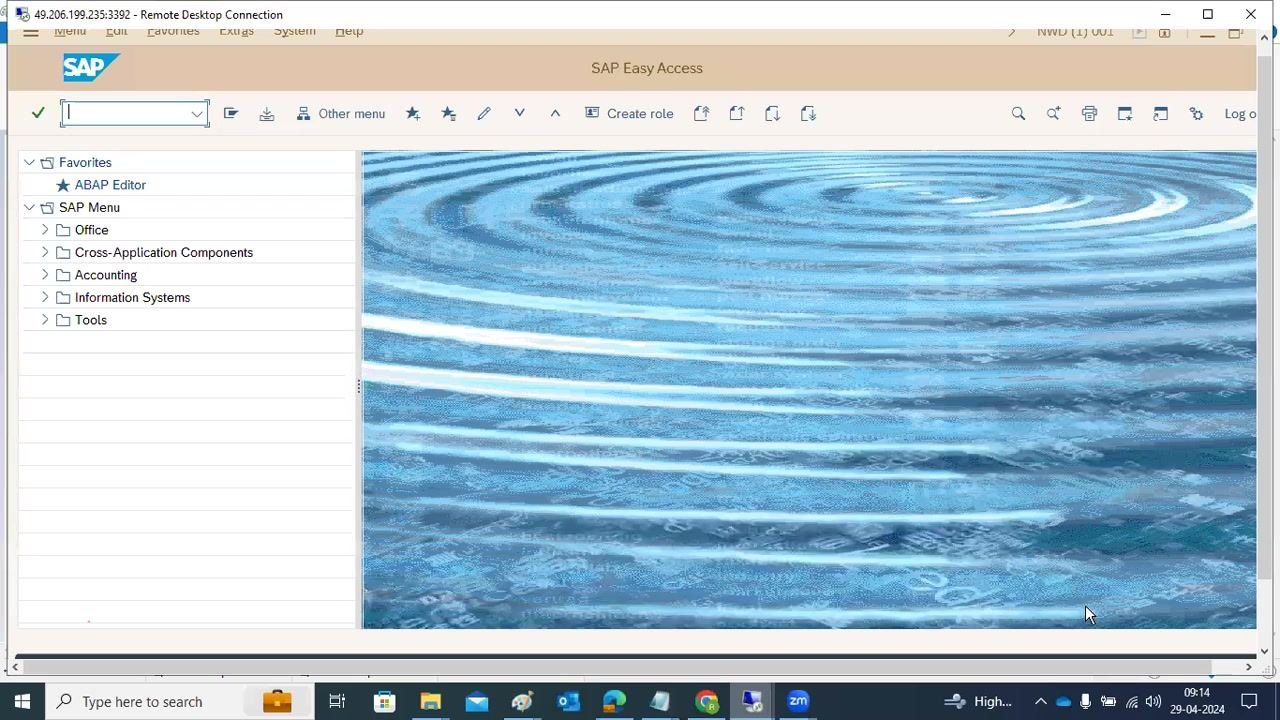This screenshot has height=720, width=1280.
Task: Collapse the SAP Menu tree node
Action: 29,207
